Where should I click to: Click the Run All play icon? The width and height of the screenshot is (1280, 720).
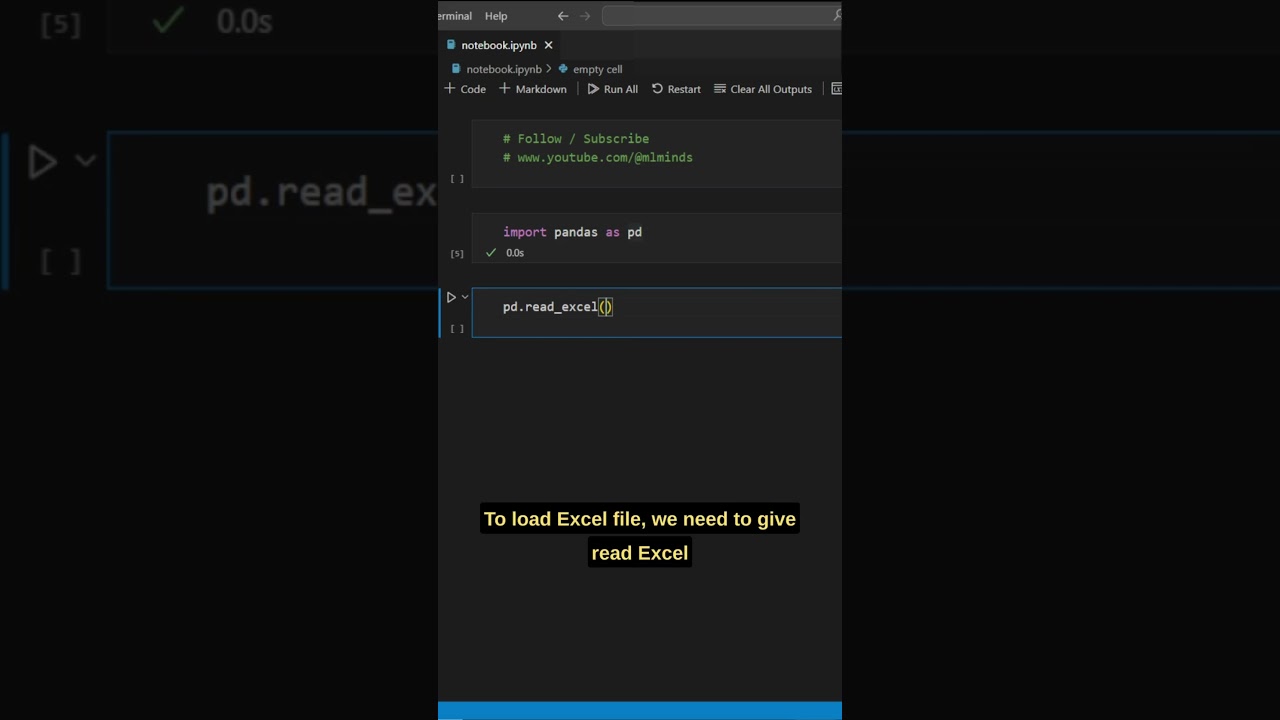593,89
